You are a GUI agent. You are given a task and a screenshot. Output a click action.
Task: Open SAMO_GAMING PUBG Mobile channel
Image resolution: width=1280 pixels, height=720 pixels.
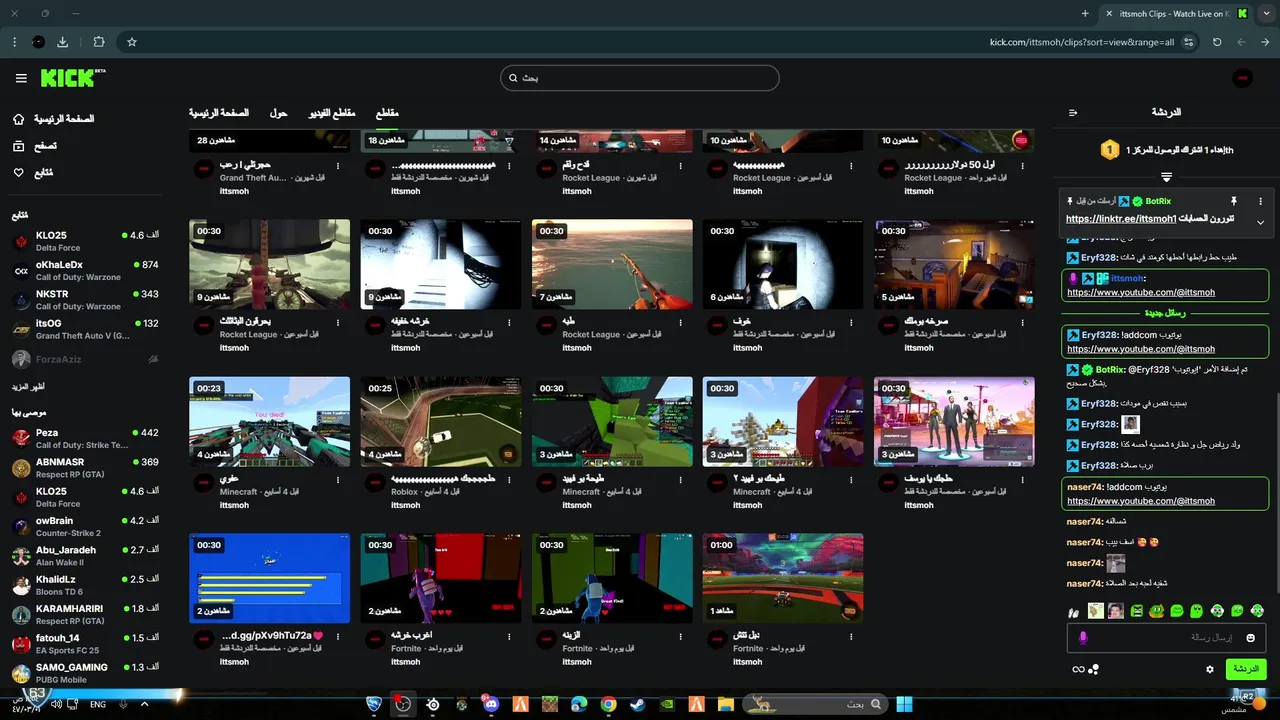click(85, 673)
